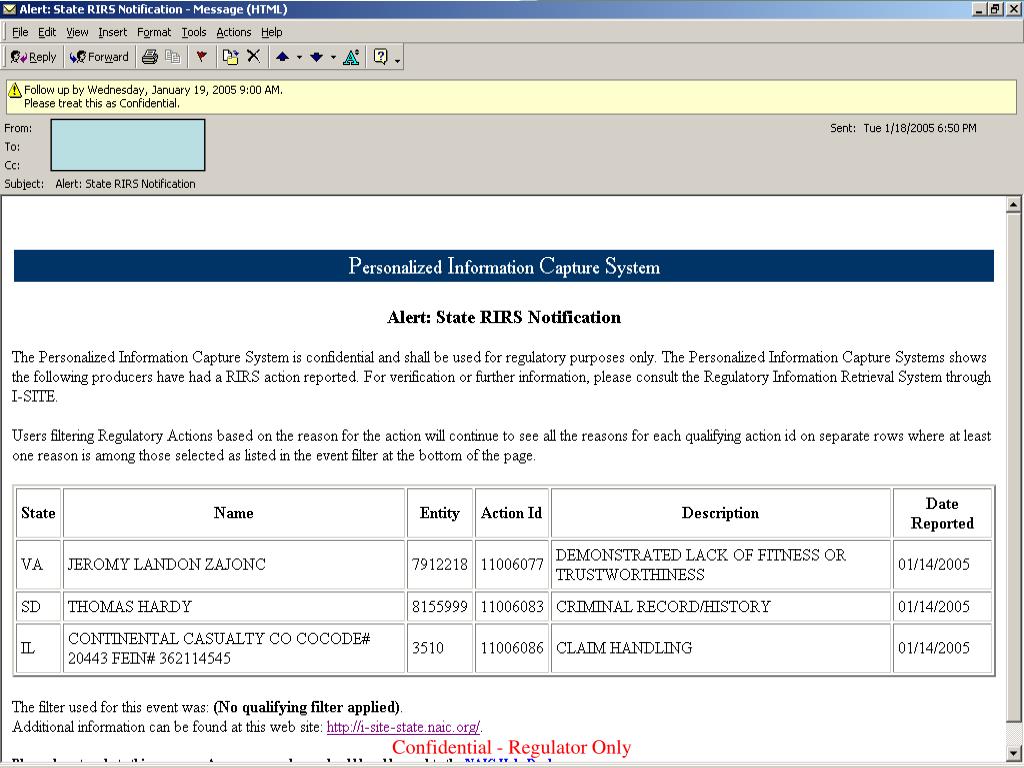Delete the message with the X icon
Viewport: 1024px width, 768px height.
pyautogui.click(x=253, y=57)
